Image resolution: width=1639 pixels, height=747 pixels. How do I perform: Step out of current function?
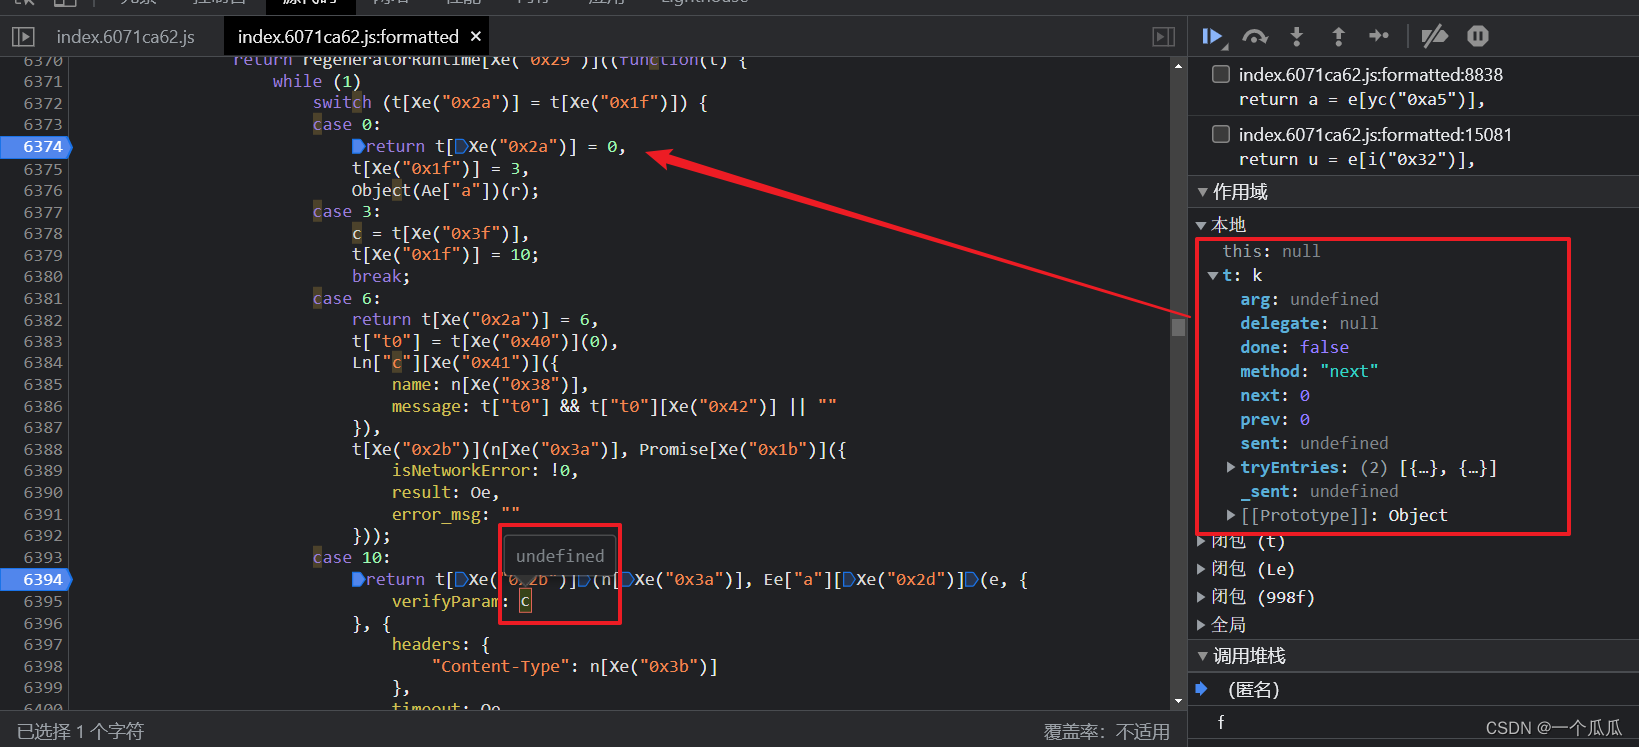click(x=1338, y=37)
